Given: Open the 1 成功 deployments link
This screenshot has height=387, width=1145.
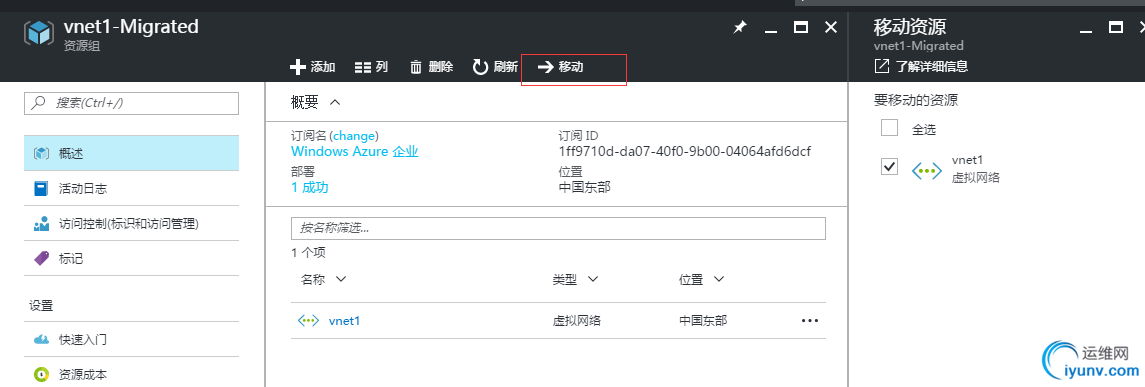Looking at the screenshot, I should pyautogui.click(x=310, y=188).
